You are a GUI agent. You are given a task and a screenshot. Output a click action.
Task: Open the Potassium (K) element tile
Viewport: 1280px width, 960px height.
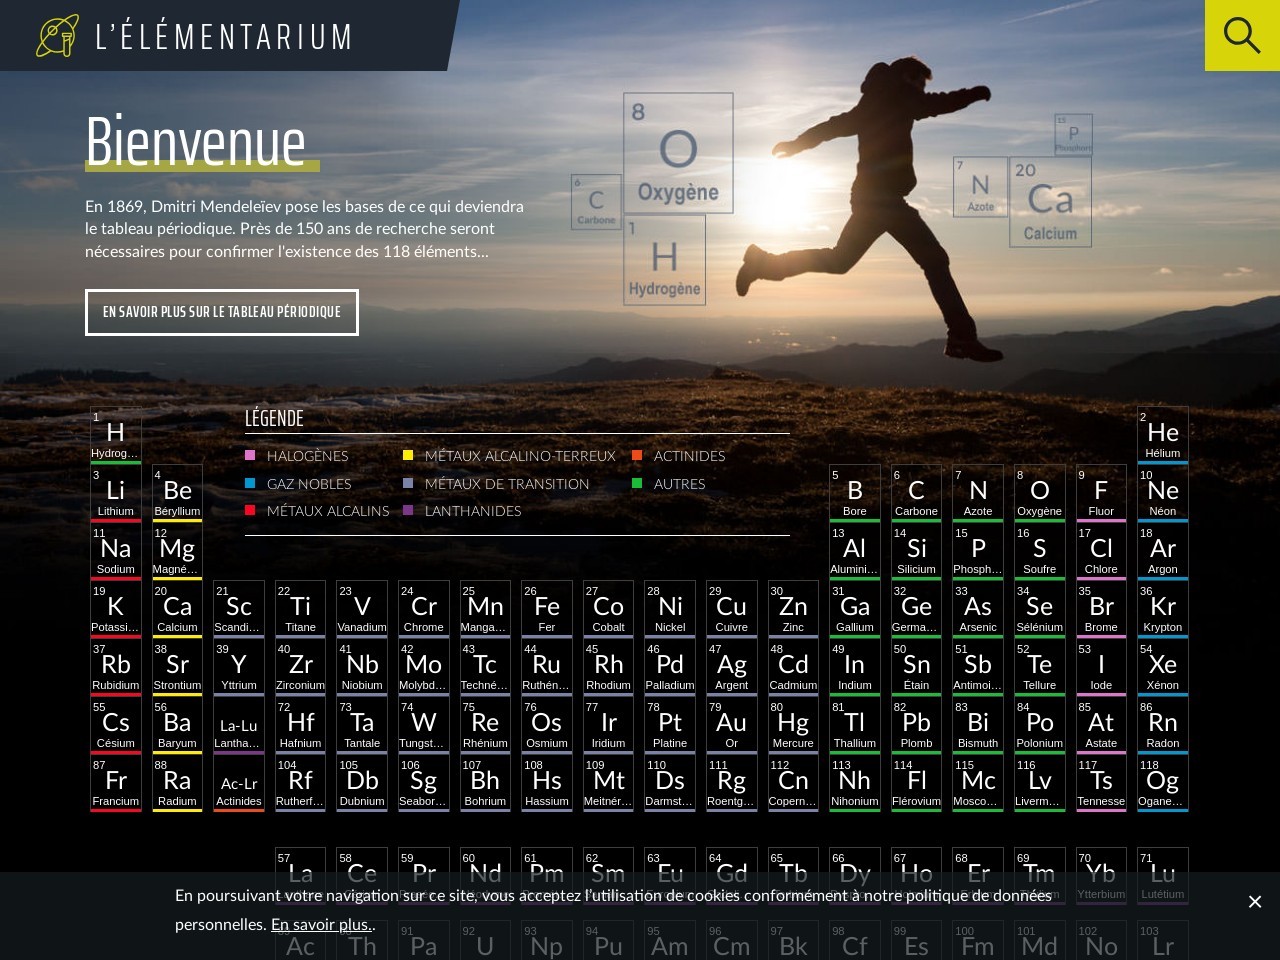click(116, 609)
